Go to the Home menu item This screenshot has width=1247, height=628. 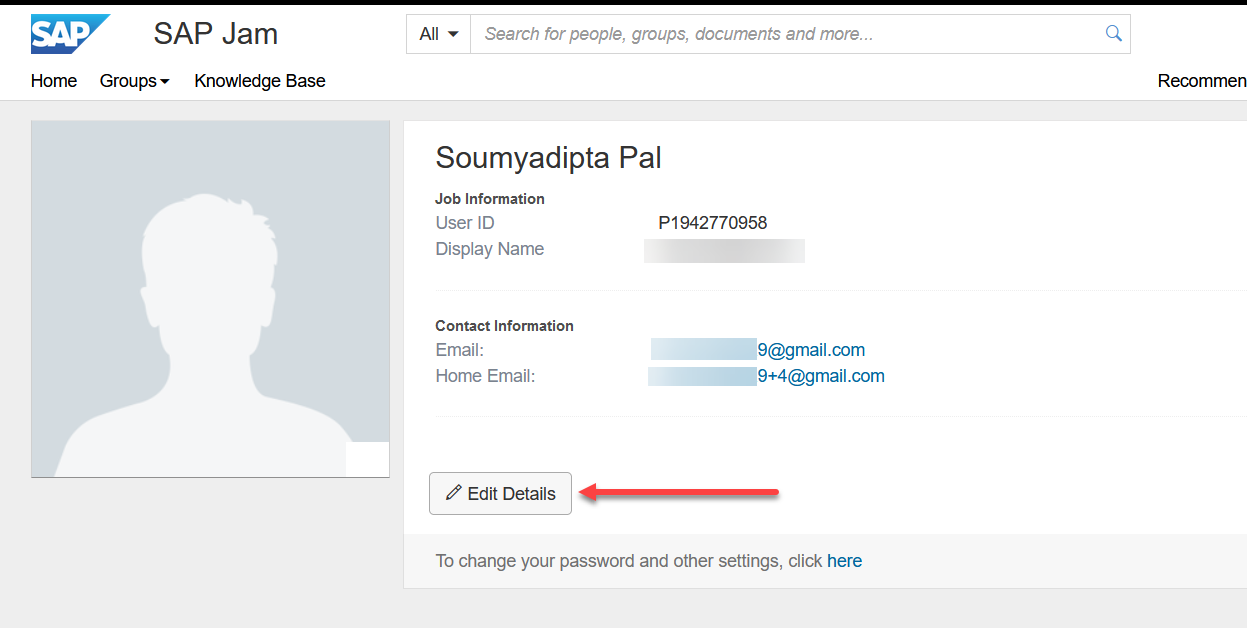pos(54,81)
